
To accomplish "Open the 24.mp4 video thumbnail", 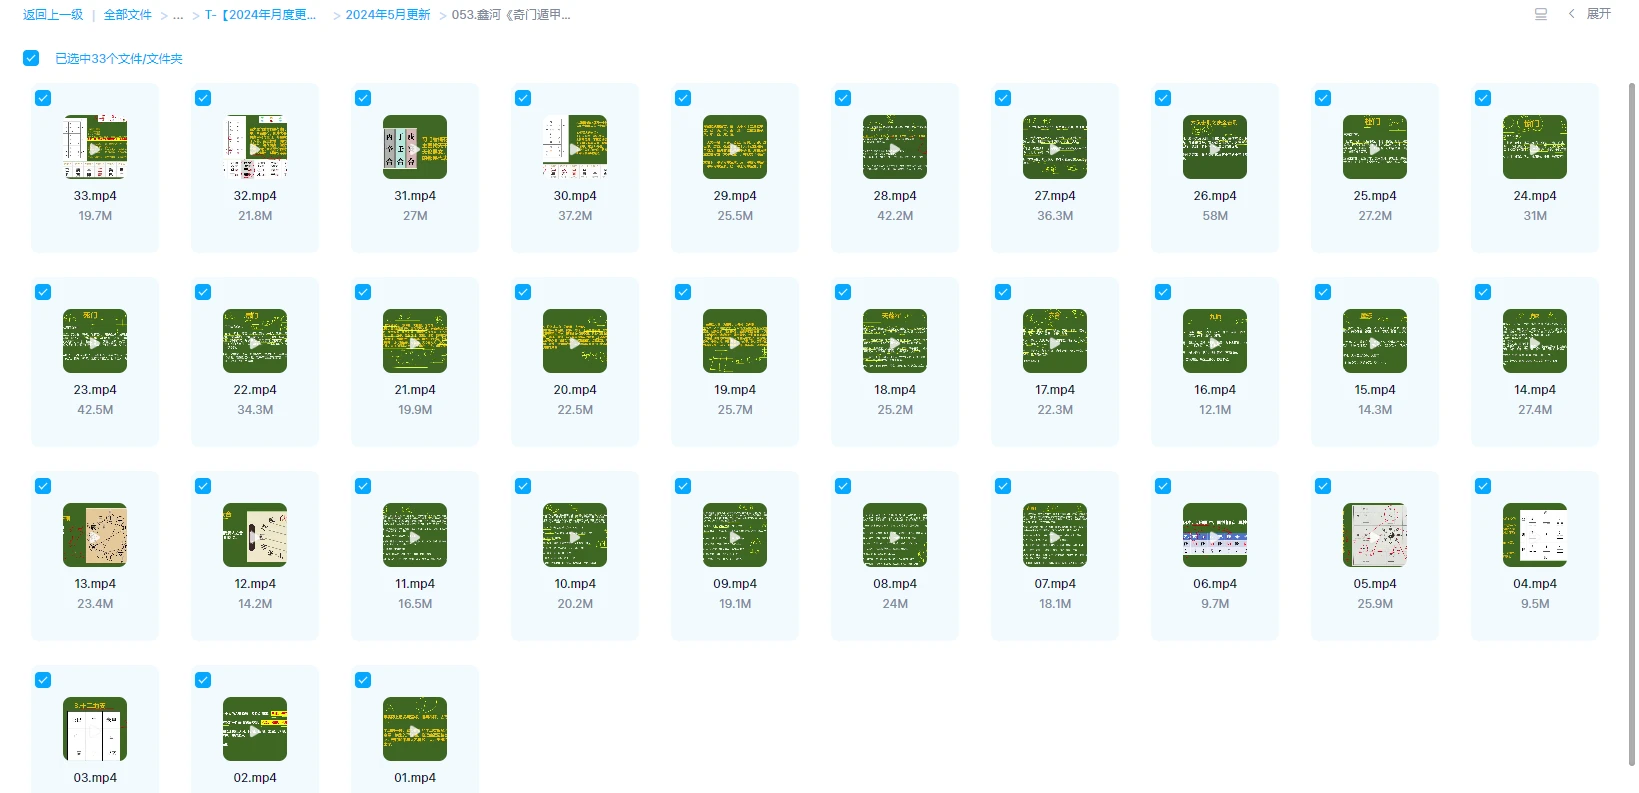I will (1535, 147).
